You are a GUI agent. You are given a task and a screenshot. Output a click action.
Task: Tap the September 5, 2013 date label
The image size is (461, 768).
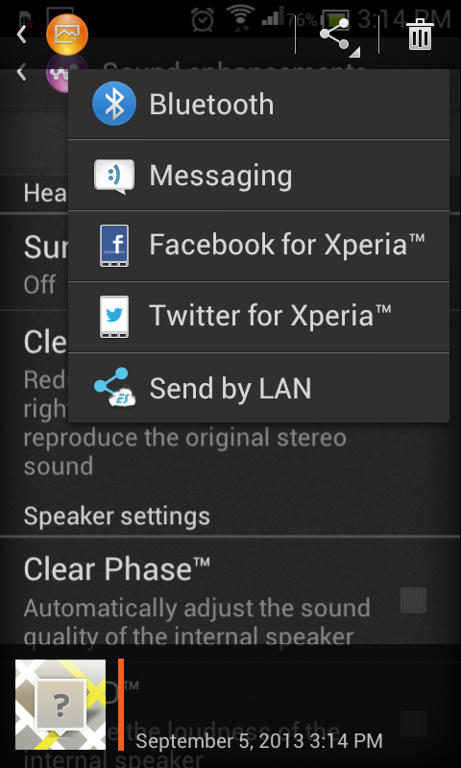[259, 741]
